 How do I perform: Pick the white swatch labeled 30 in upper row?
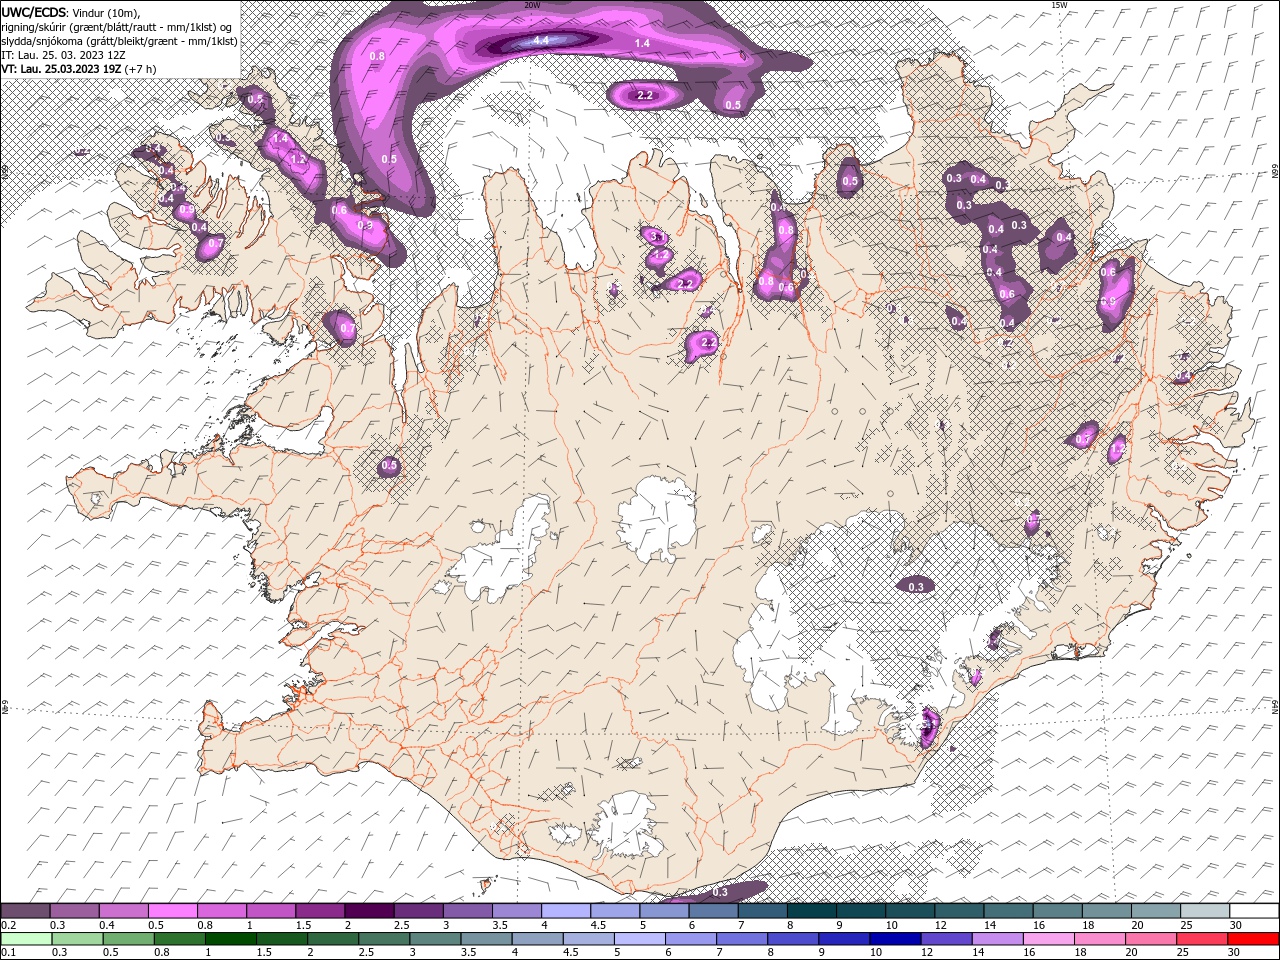[1253, 910]
